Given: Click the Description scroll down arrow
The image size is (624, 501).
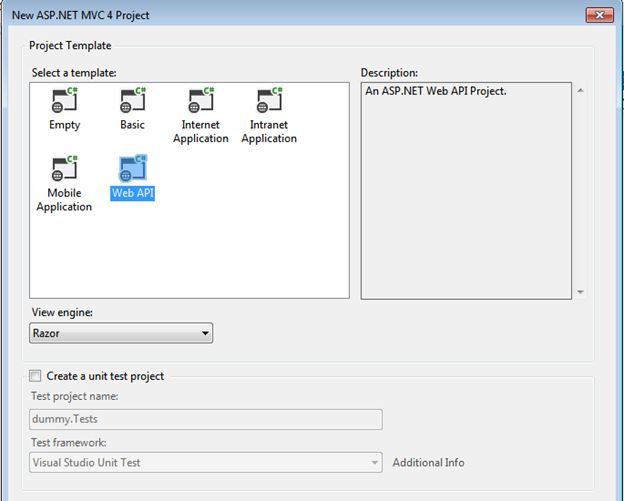Looking at the screenshot, I should click(x=581, y=292).
